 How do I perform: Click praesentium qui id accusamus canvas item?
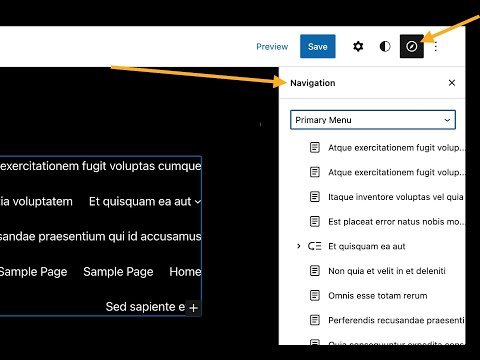[101, 236]
